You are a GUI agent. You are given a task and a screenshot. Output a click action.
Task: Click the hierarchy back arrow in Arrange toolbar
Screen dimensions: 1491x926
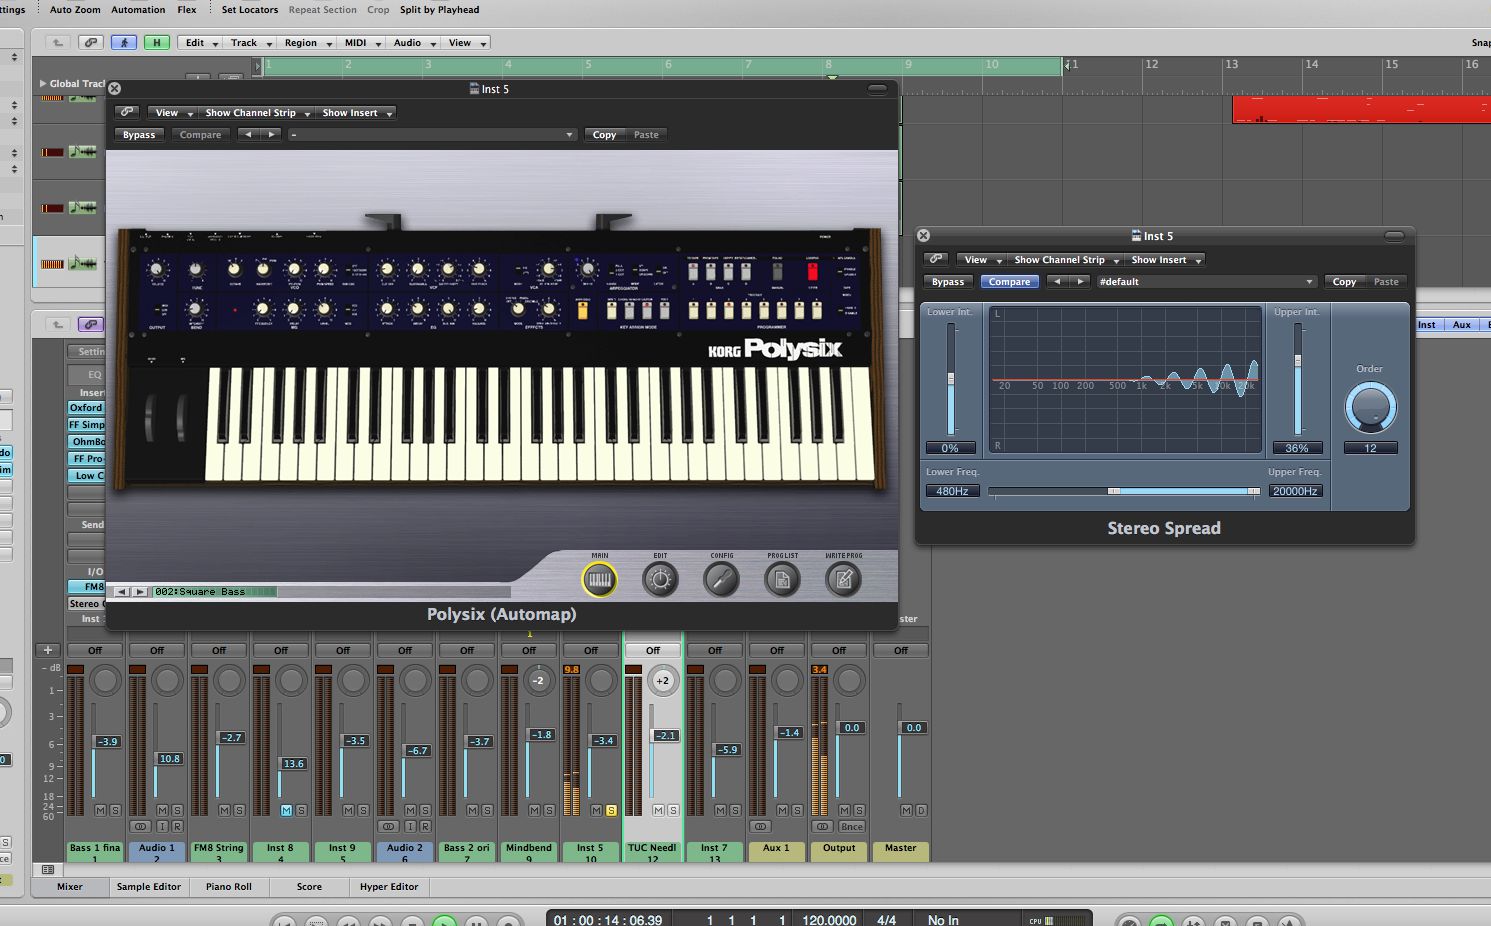(x=58, y=43)
